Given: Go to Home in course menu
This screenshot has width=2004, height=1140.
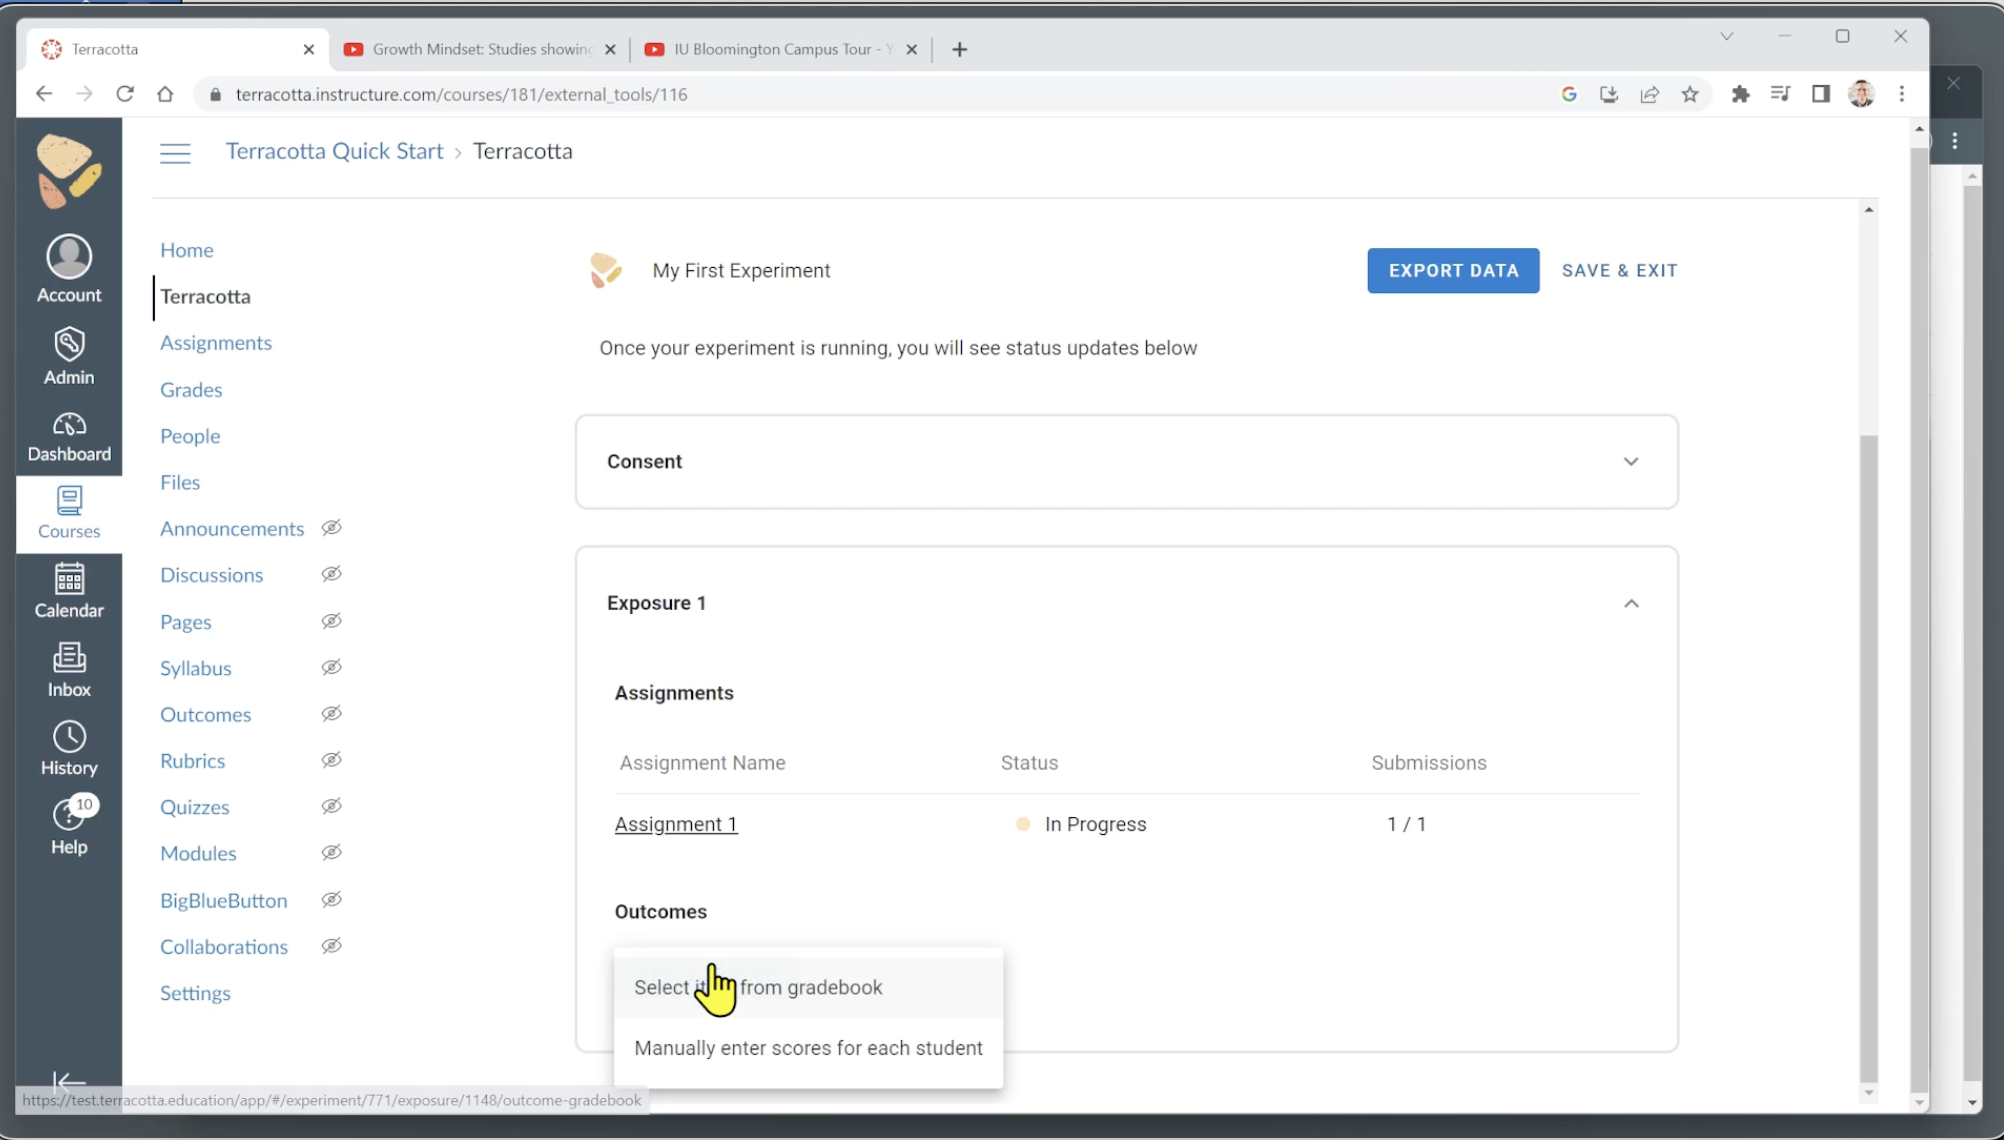Looking at the screenshot, I should [187, 250].
